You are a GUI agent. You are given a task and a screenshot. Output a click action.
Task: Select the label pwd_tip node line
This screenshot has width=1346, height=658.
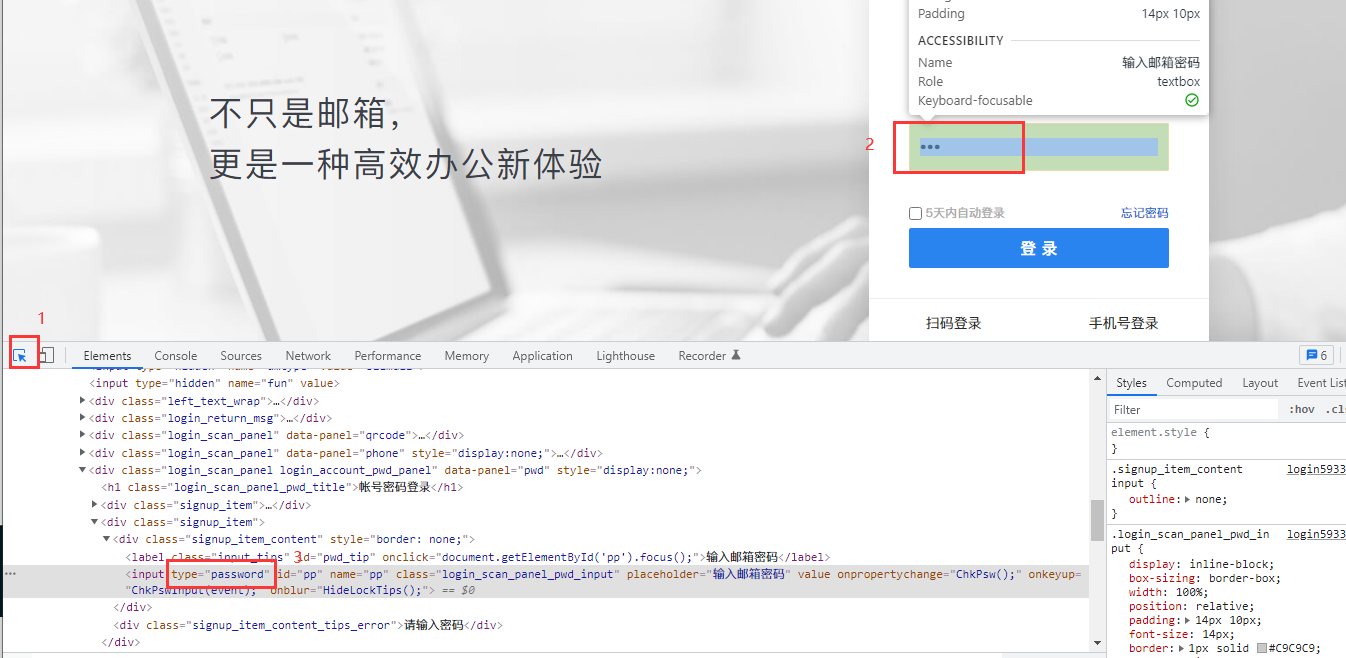pyautogui.click(x=477, y=557)
